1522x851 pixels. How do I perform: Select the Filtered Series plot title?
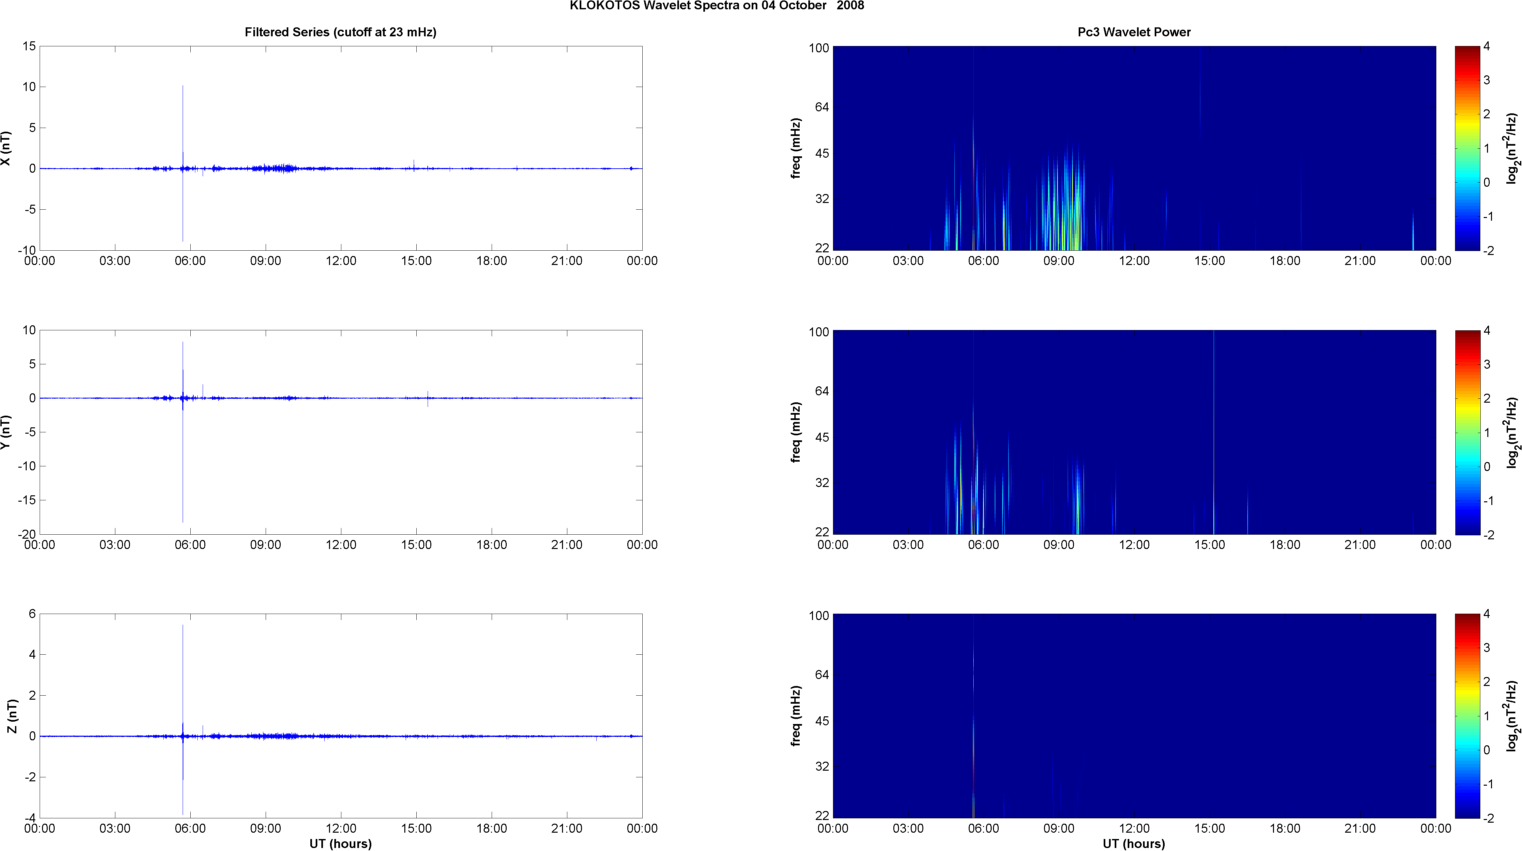pos(340,32)
